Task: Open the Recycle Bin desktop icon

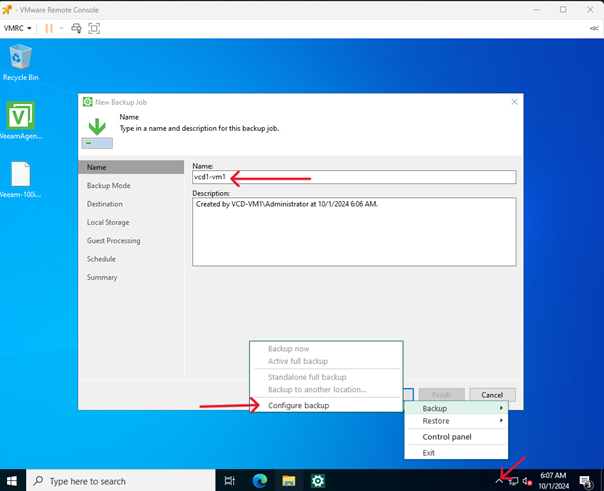Action: pos(20,62)
